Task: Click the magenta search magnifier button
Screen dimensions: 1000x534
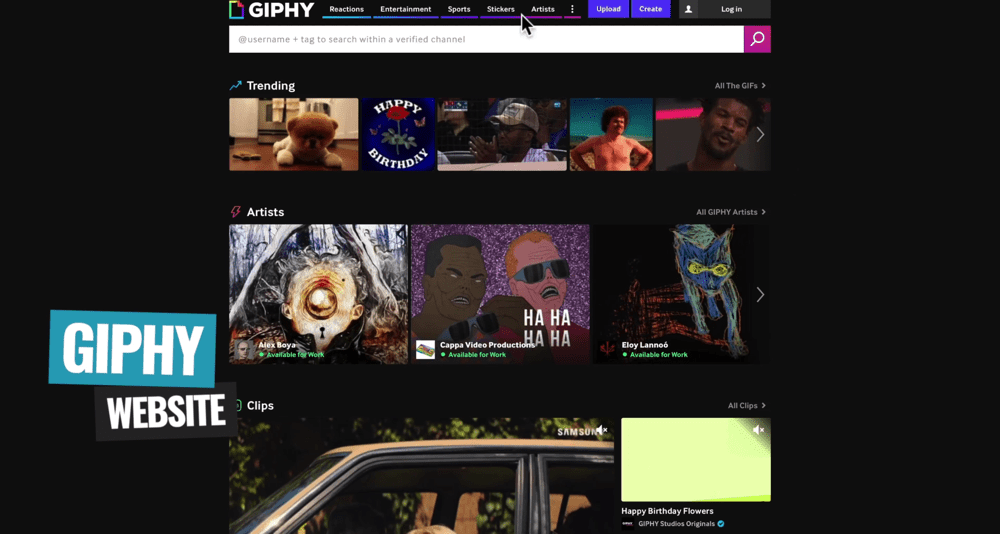Action: pos(757,39)
